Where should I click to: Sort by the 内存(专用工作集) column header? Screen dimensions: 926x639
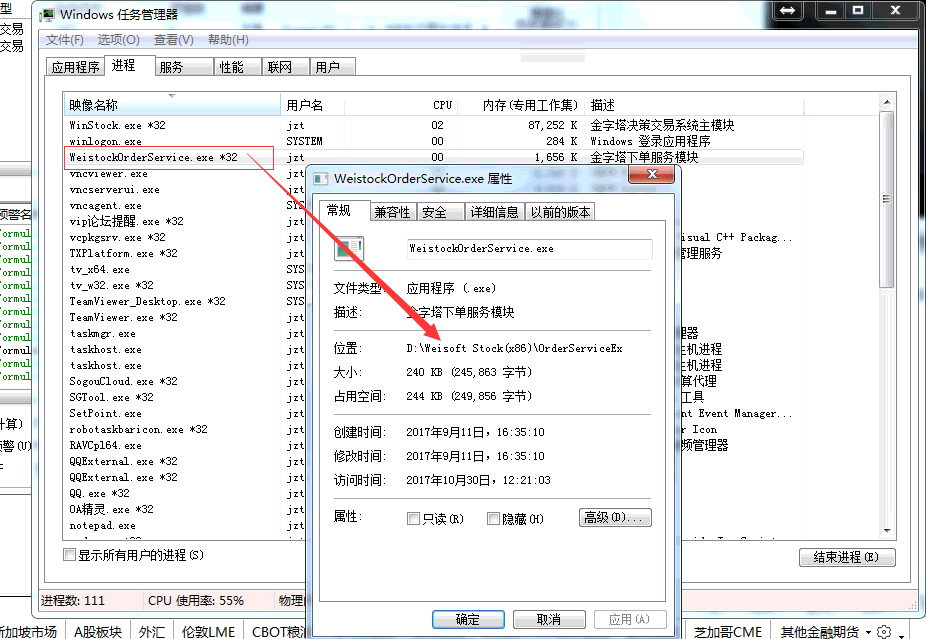click(520, 105)
